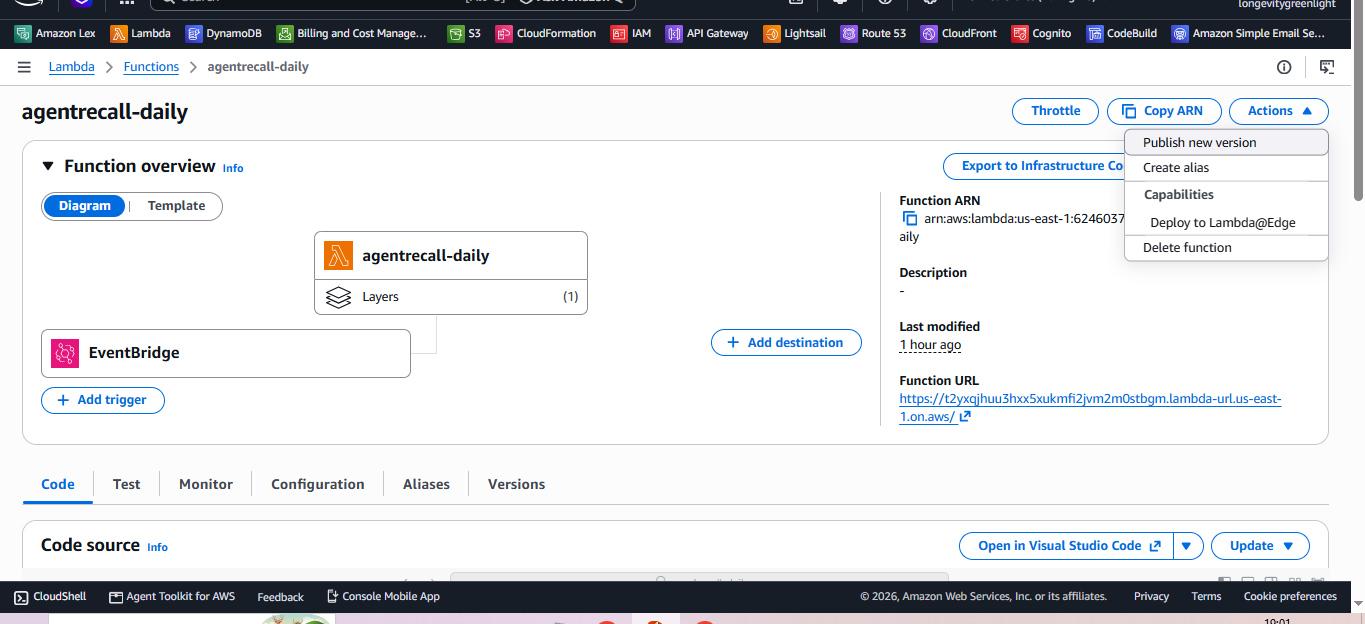Image resolution: width=1365 pixels, height=624 pixels.
Task: Open the Privacy link in footer
Action: [x=1151, y=596]
